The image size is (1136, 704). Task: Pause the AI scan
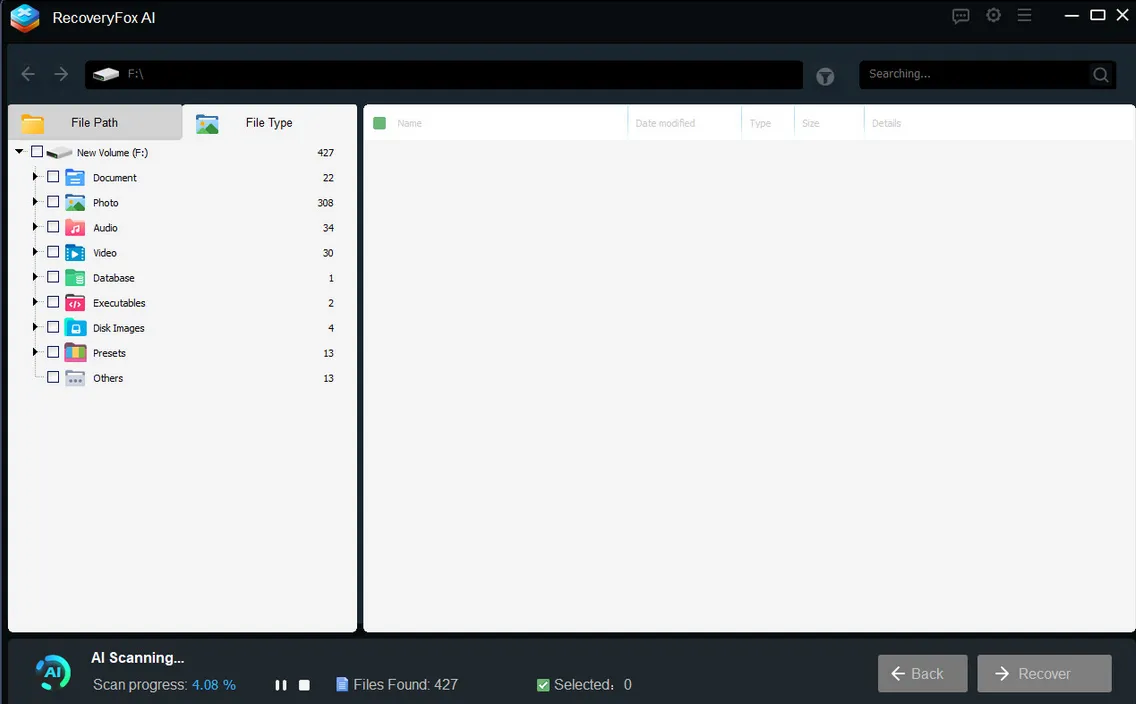click(281, 685)
